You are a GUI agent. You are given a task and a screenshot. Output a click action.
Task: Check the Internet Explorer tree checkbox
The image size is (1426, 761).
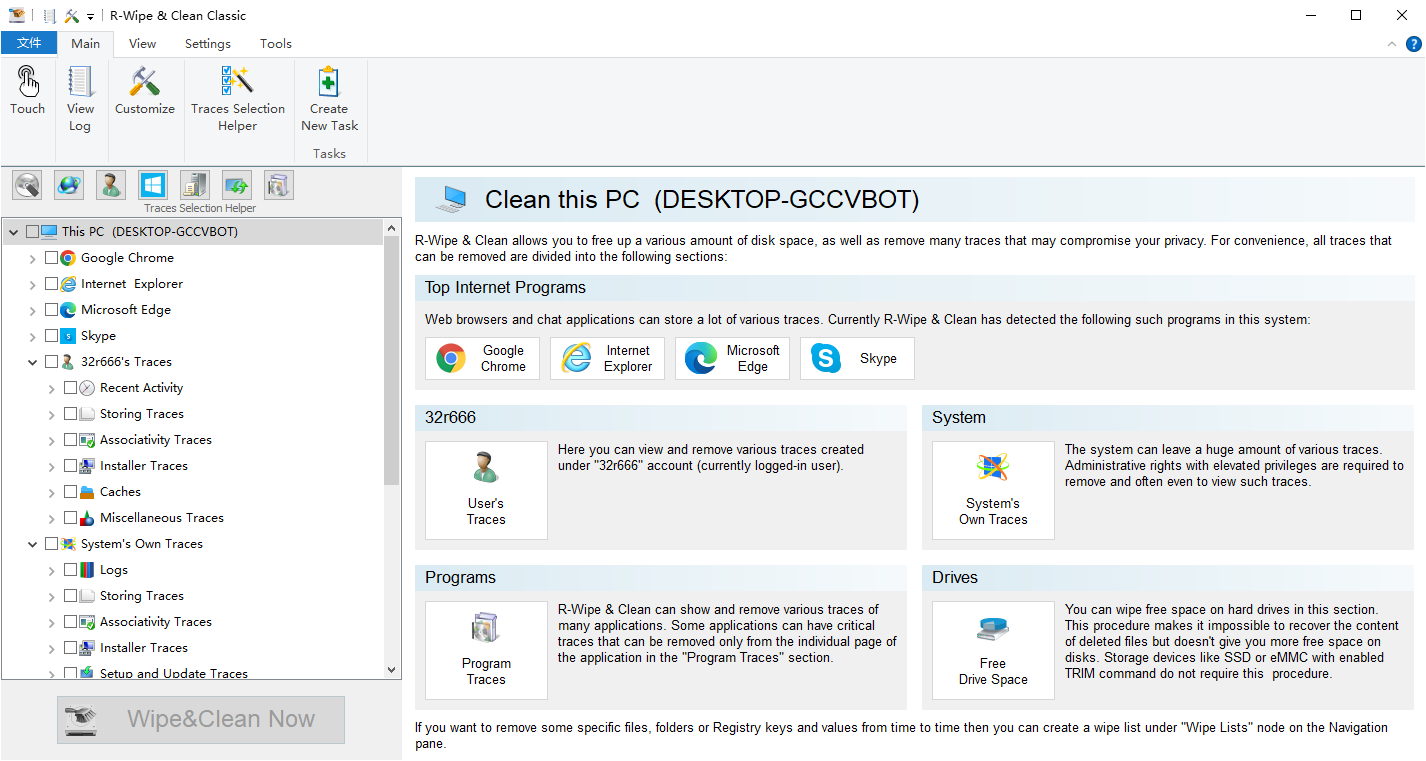click(51, 284)
